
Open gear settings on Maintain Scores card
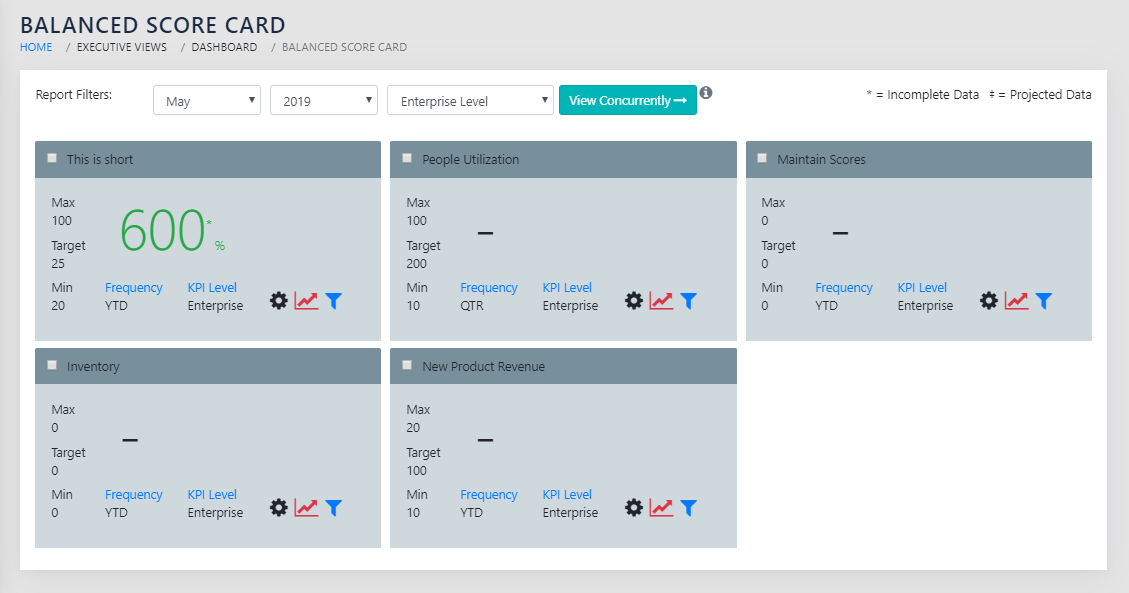[989, 301]
